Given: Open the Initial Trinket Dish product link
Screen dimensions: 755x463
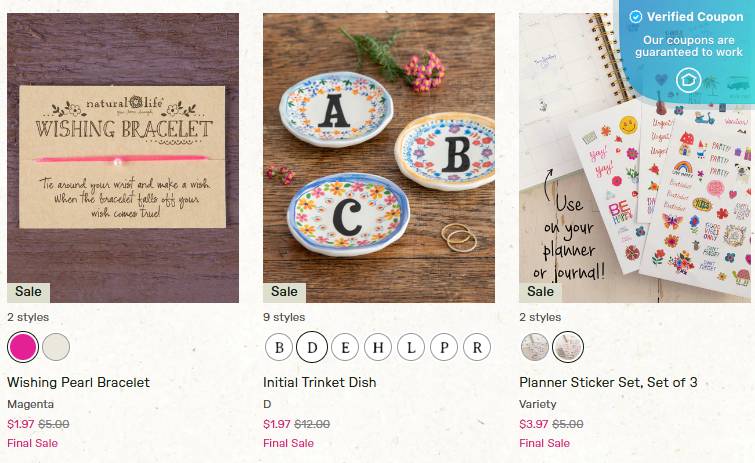Looking at the screenshot, I should click(x=320, y=382).
